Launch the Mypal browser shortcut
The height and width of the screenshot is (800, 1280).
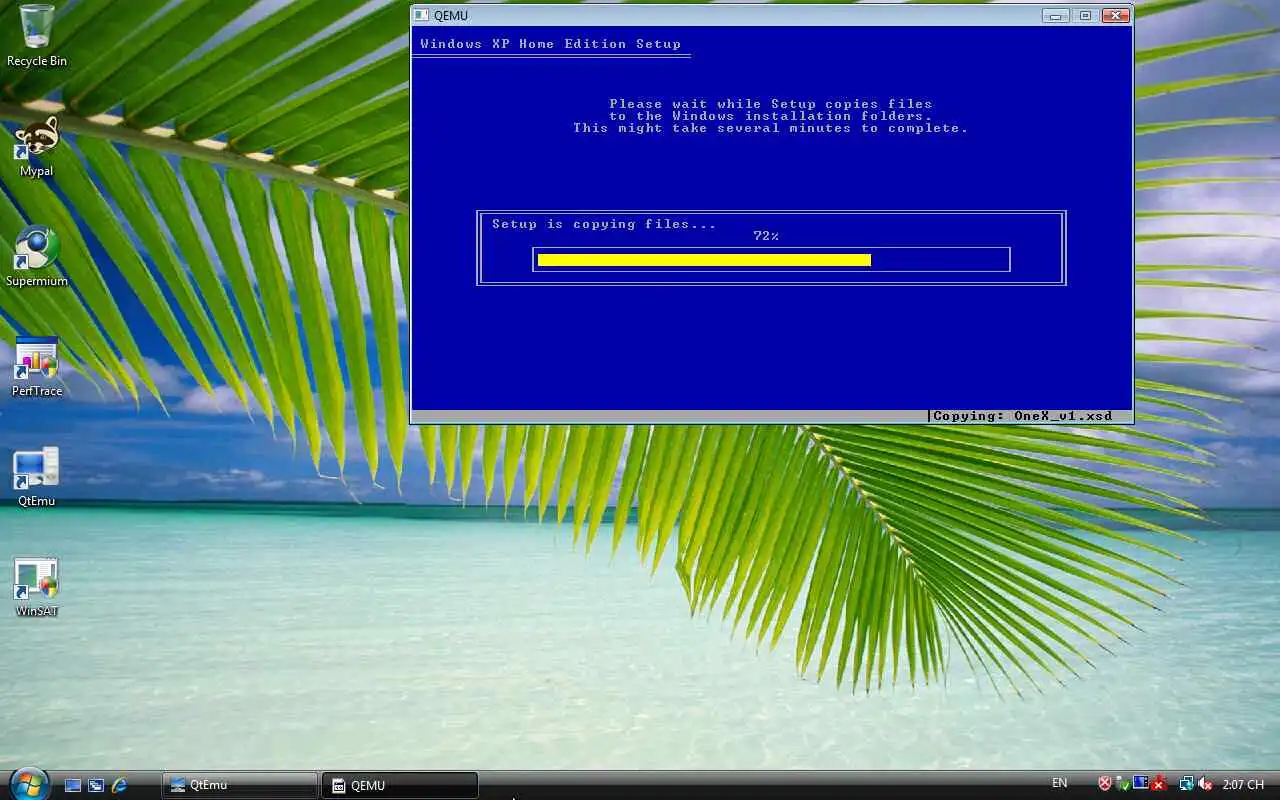click(36, 145)
